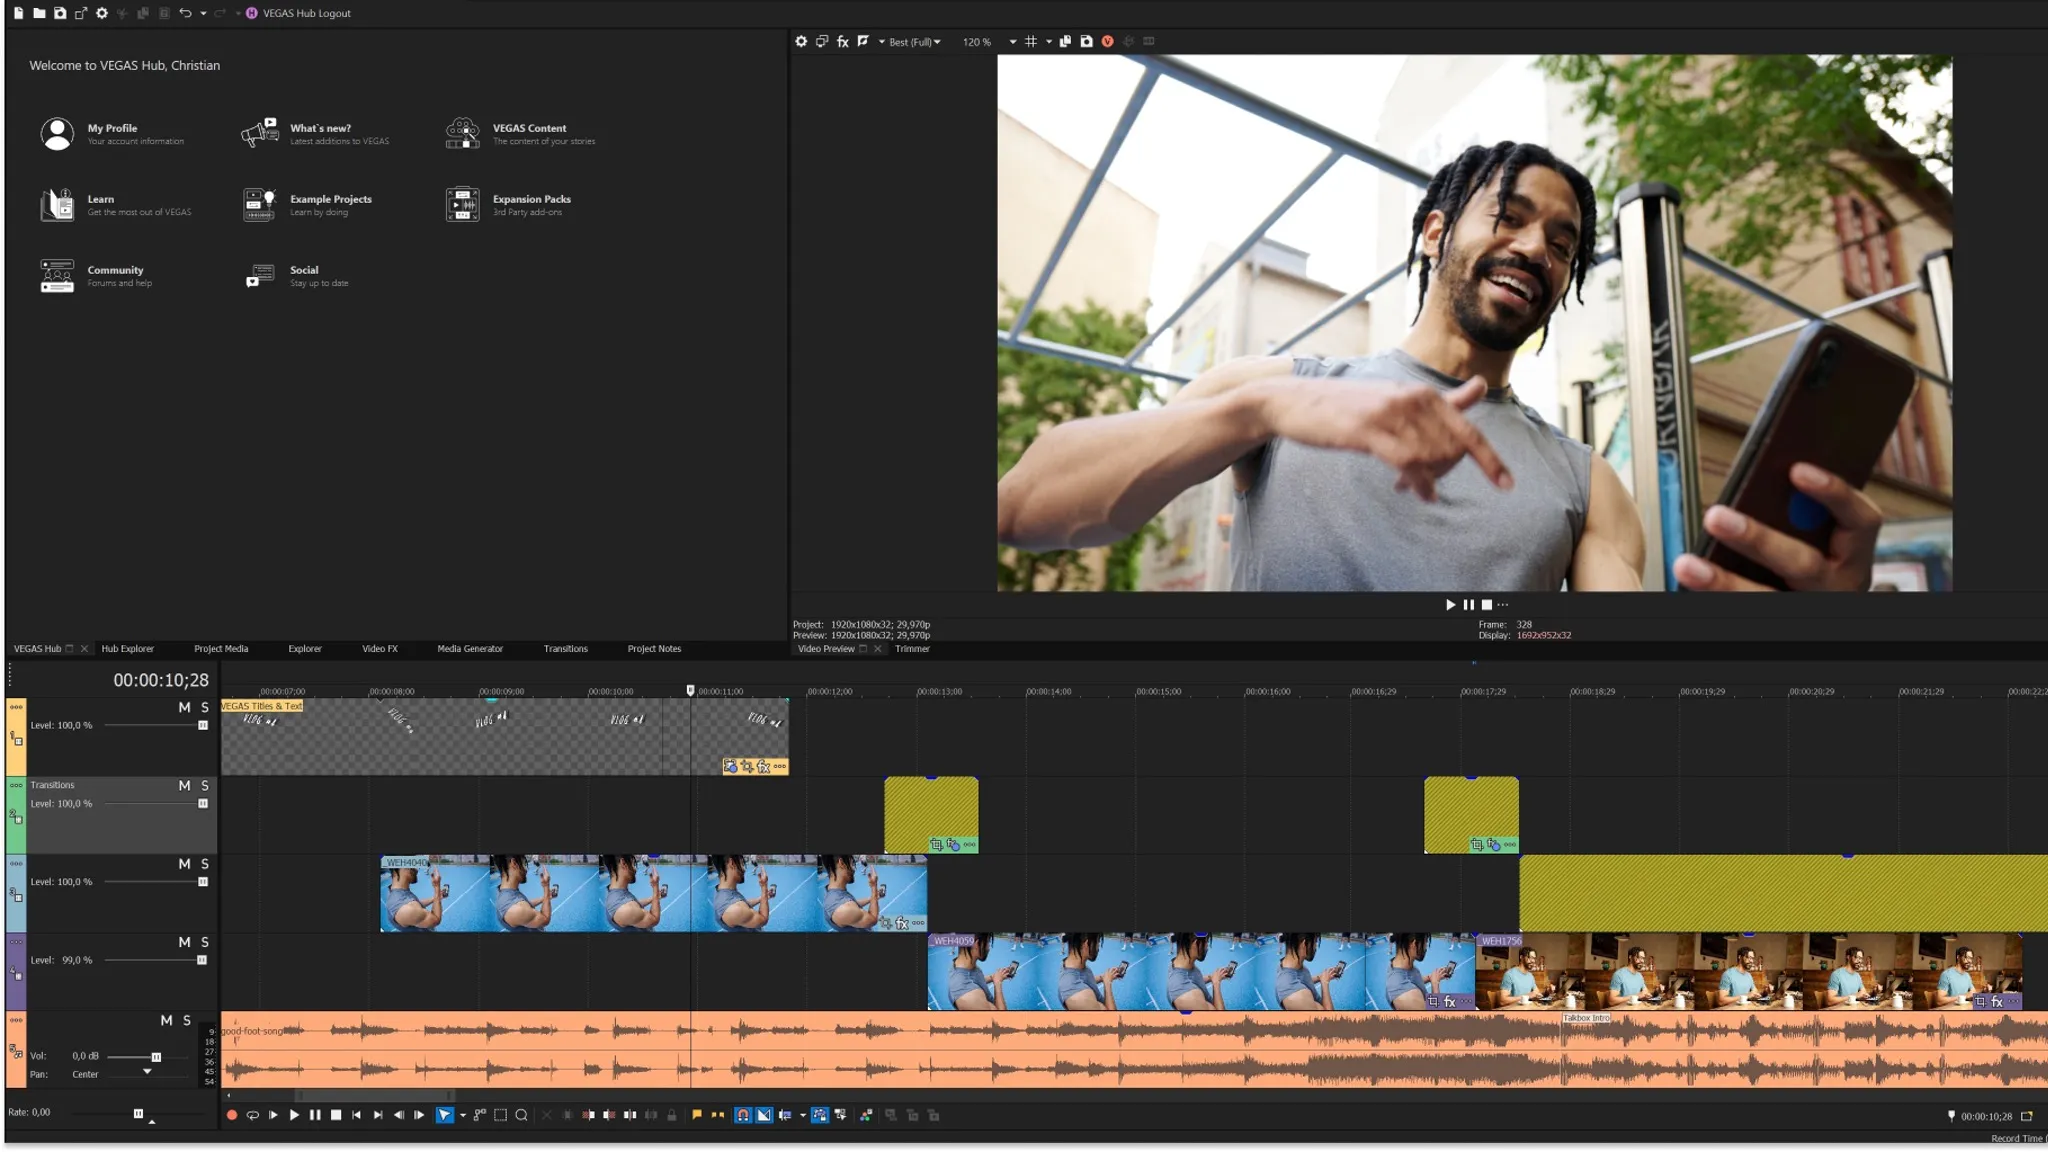
Task: Open Example Projects in Hub
Action: tap(307, 205)
